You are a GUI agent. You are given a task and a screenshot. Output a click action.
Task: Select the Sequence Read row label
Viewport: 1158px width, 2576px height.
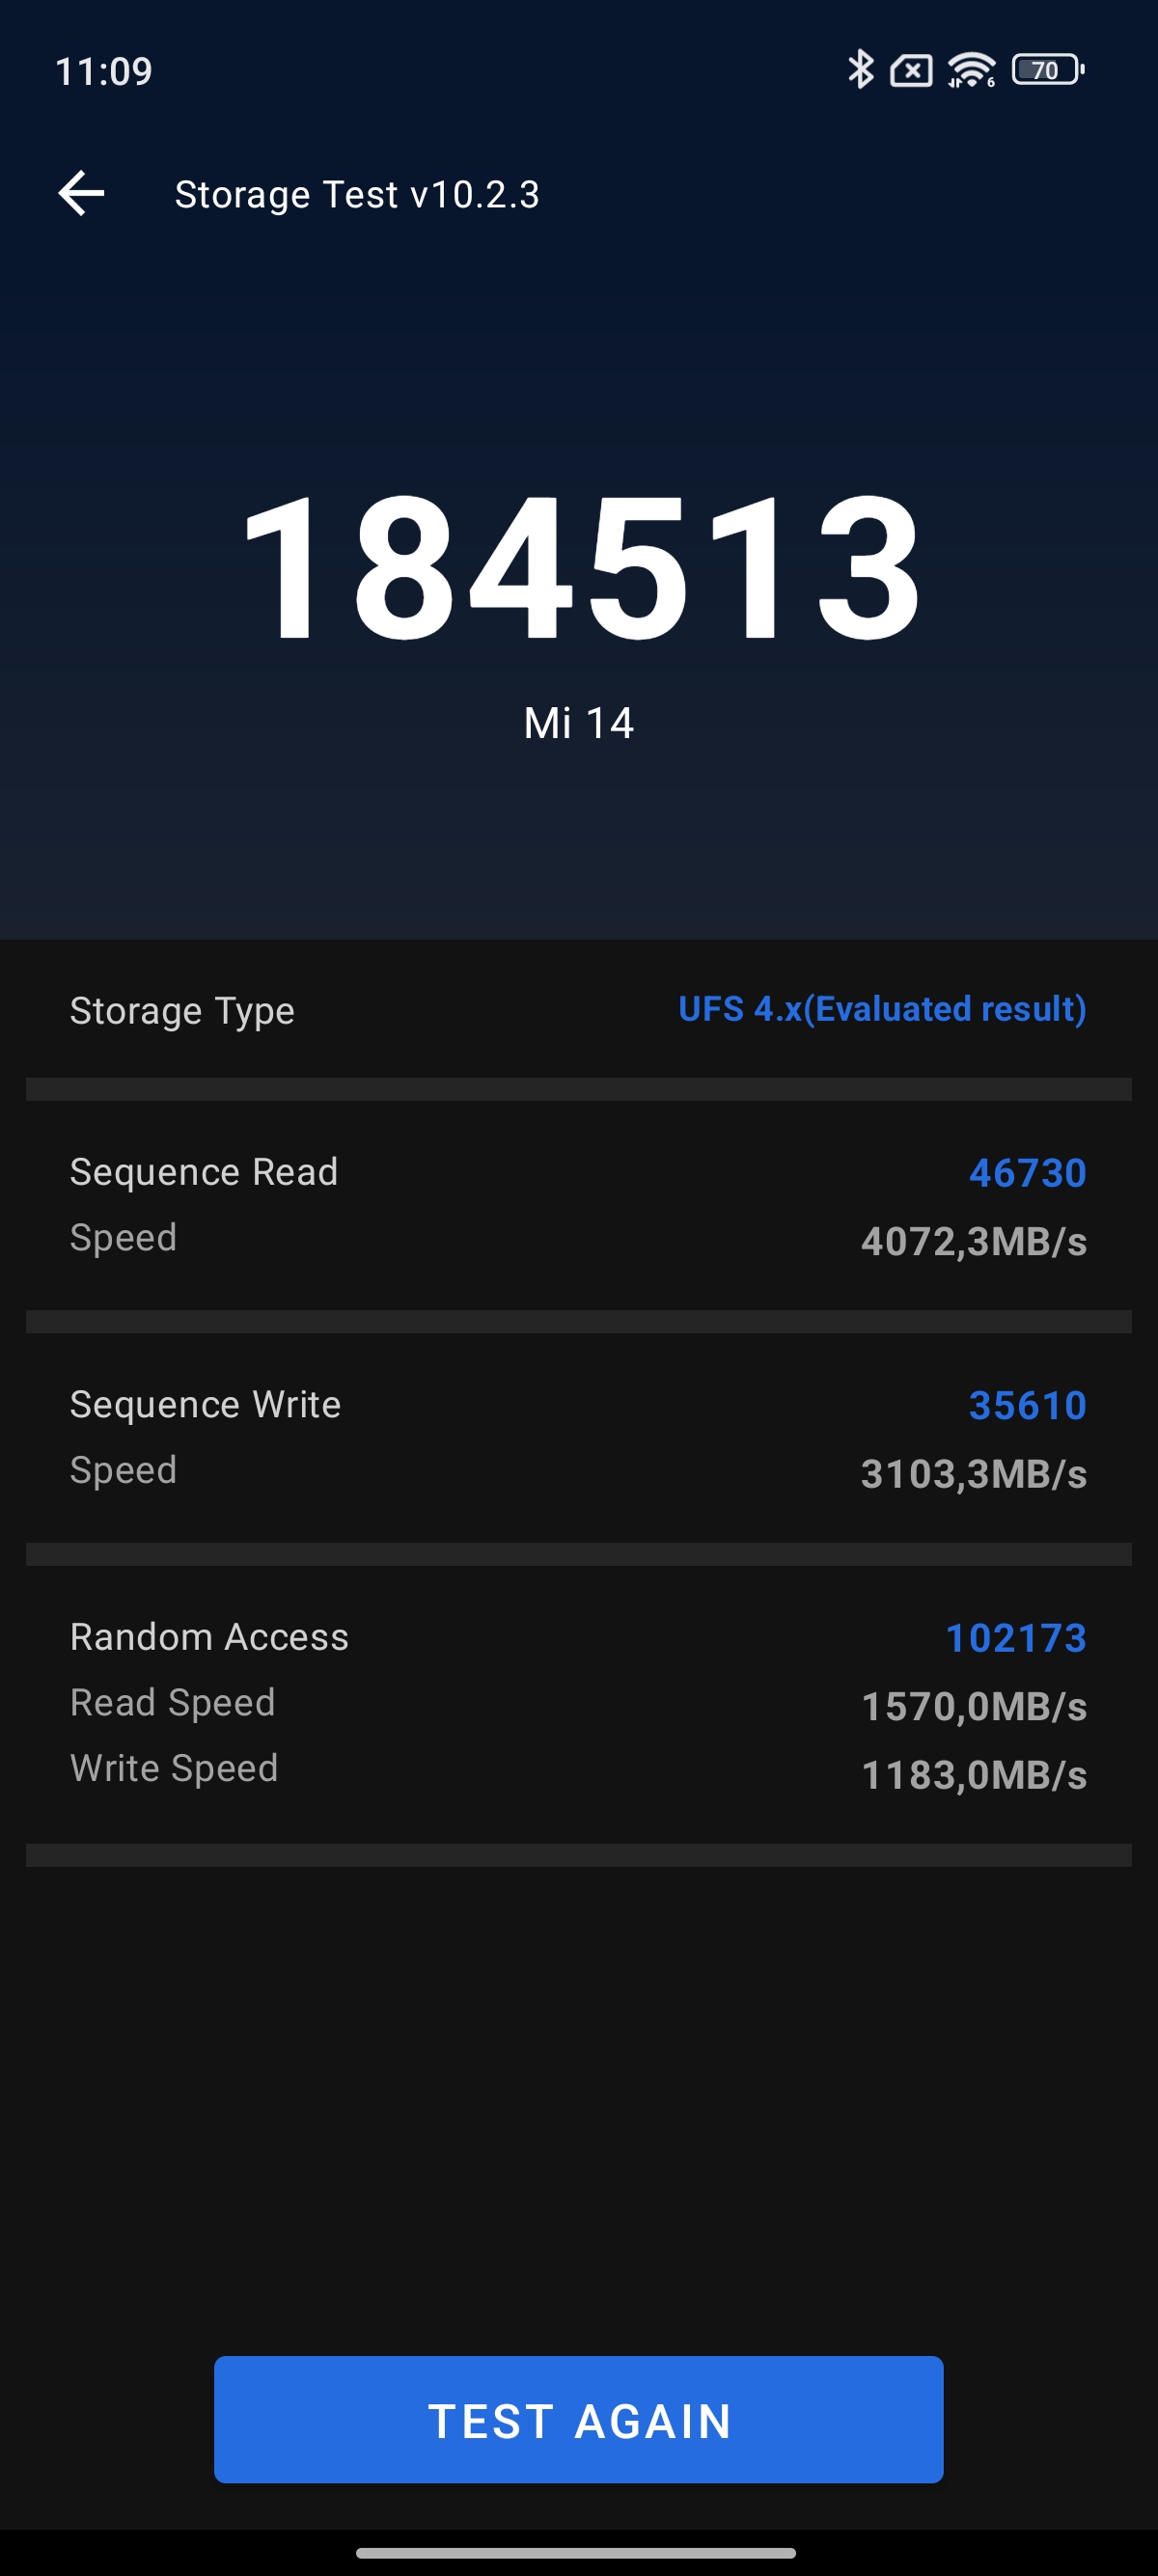[204, 1172]
